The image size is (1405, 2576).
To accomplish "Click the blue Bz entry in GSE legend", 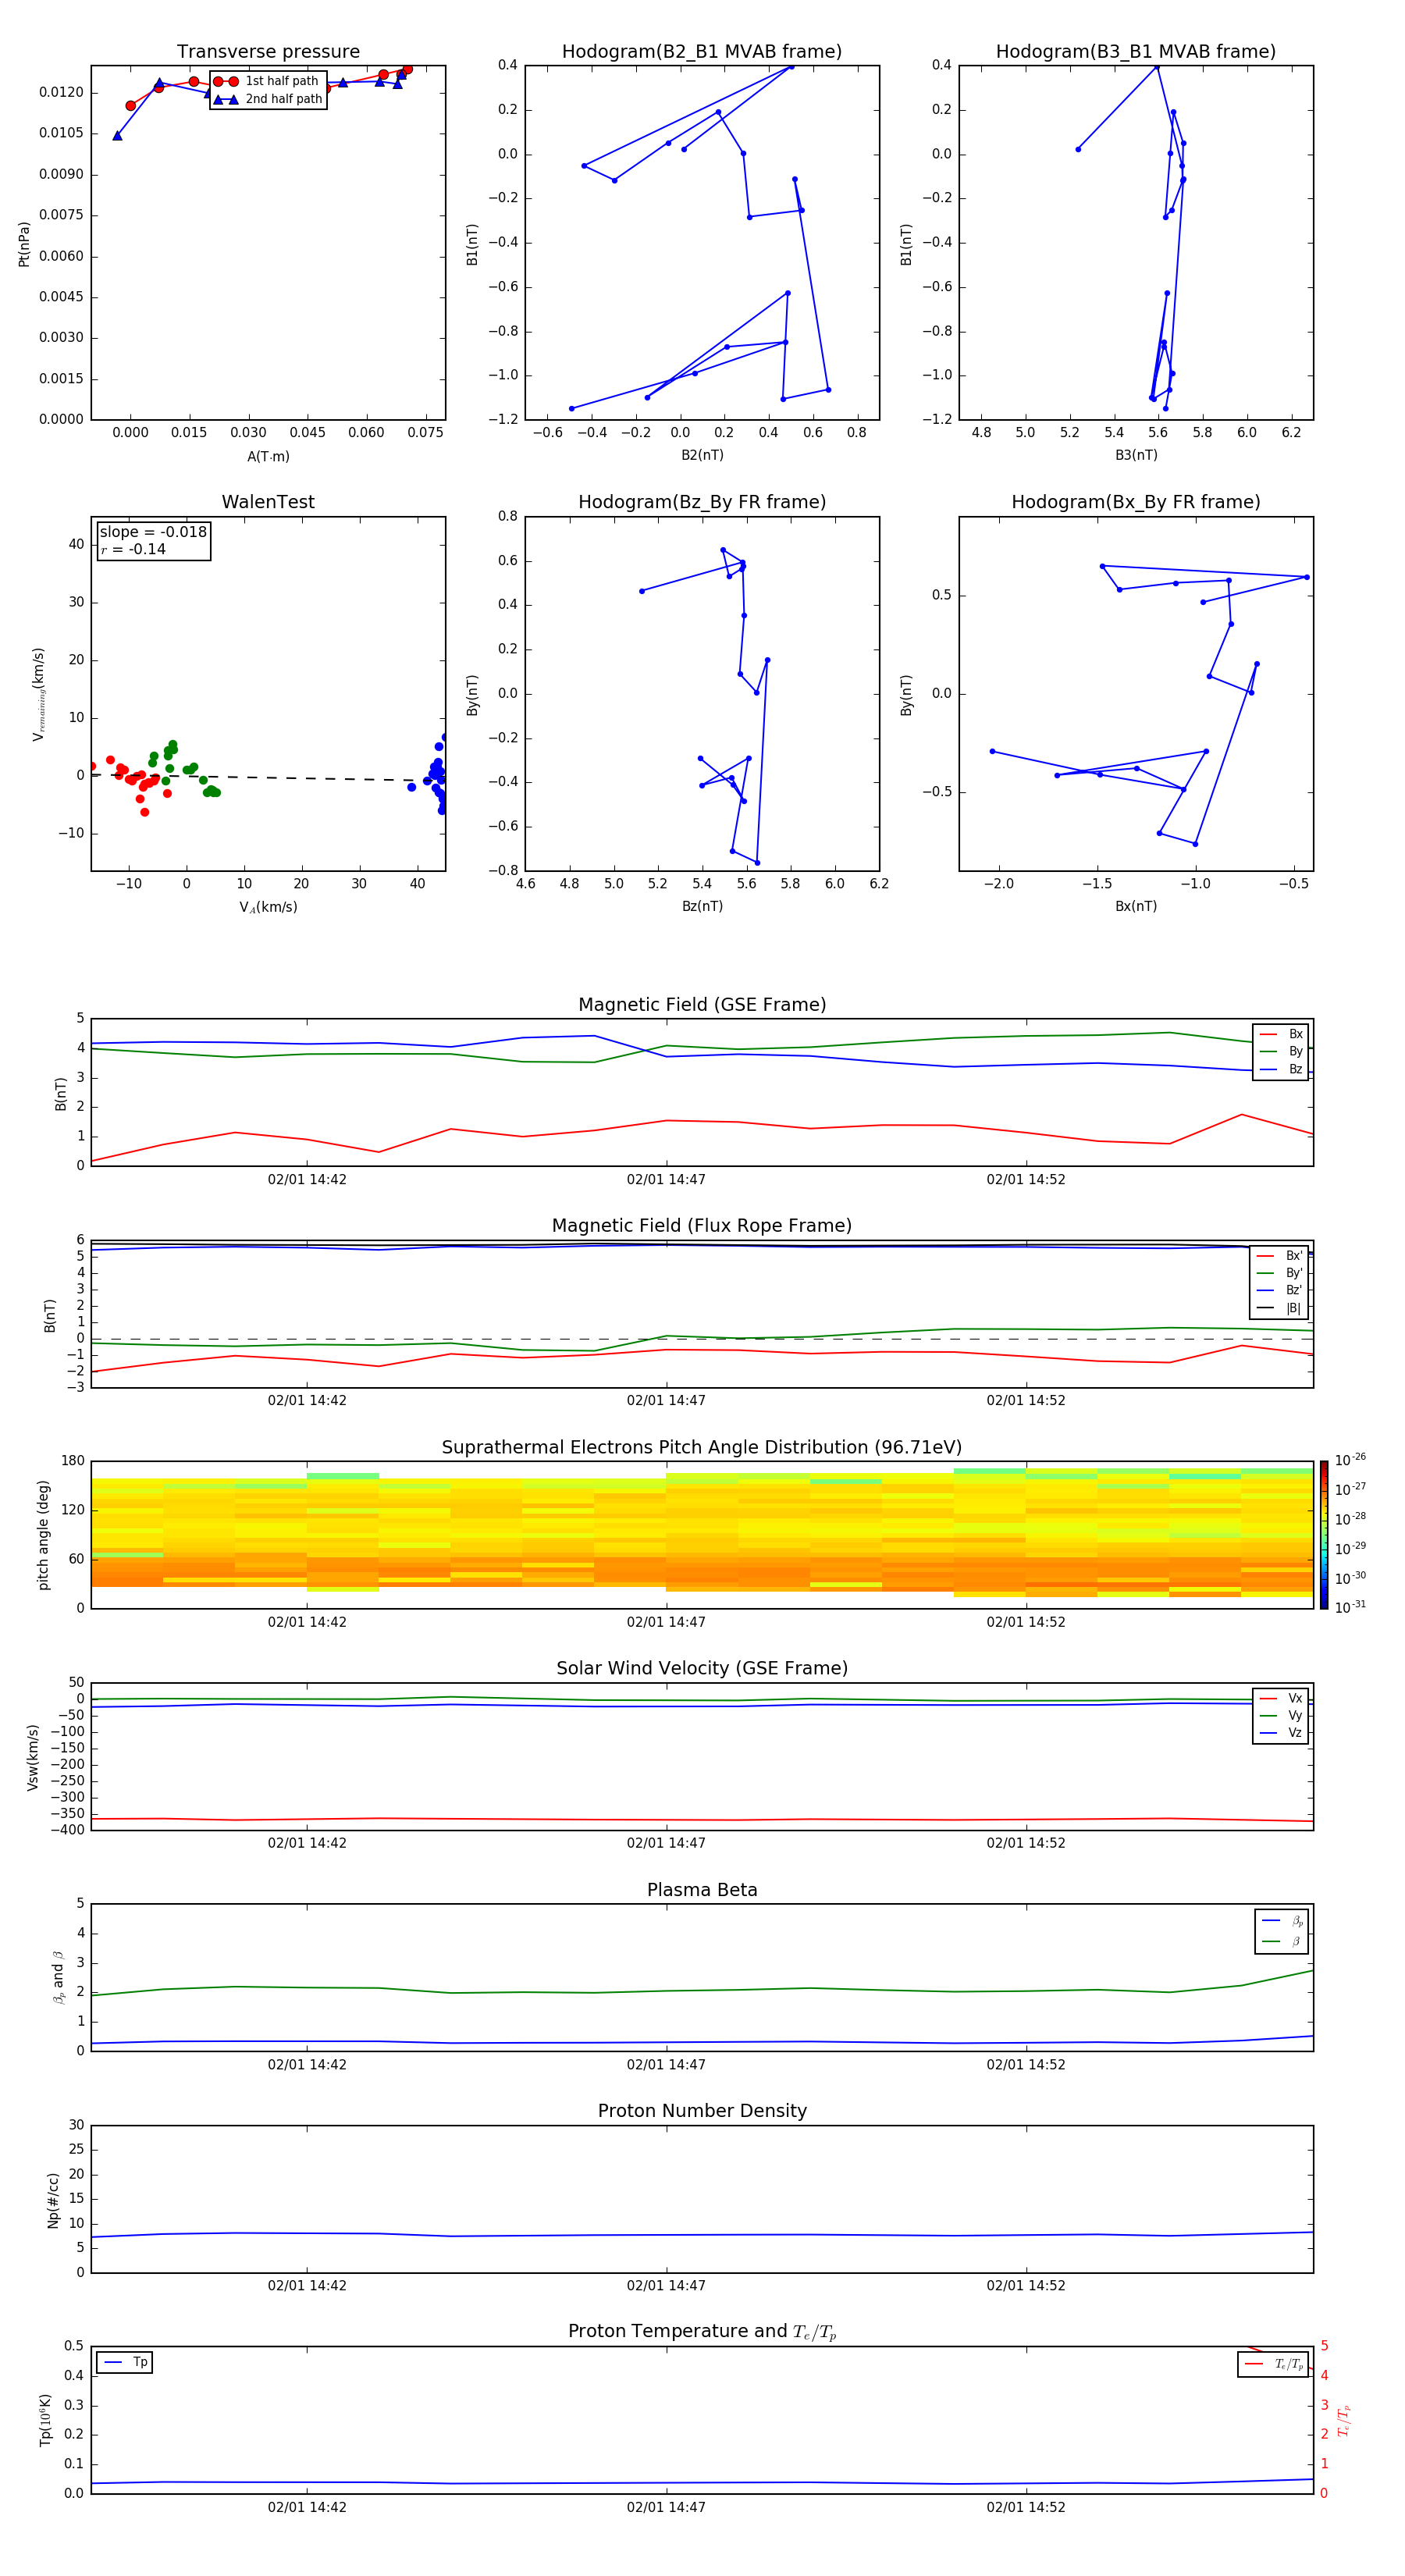I will 1281,1070.
